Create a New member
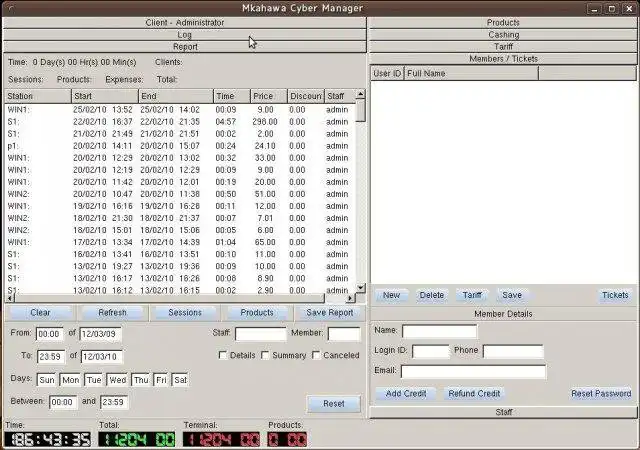 pos(391,295)
